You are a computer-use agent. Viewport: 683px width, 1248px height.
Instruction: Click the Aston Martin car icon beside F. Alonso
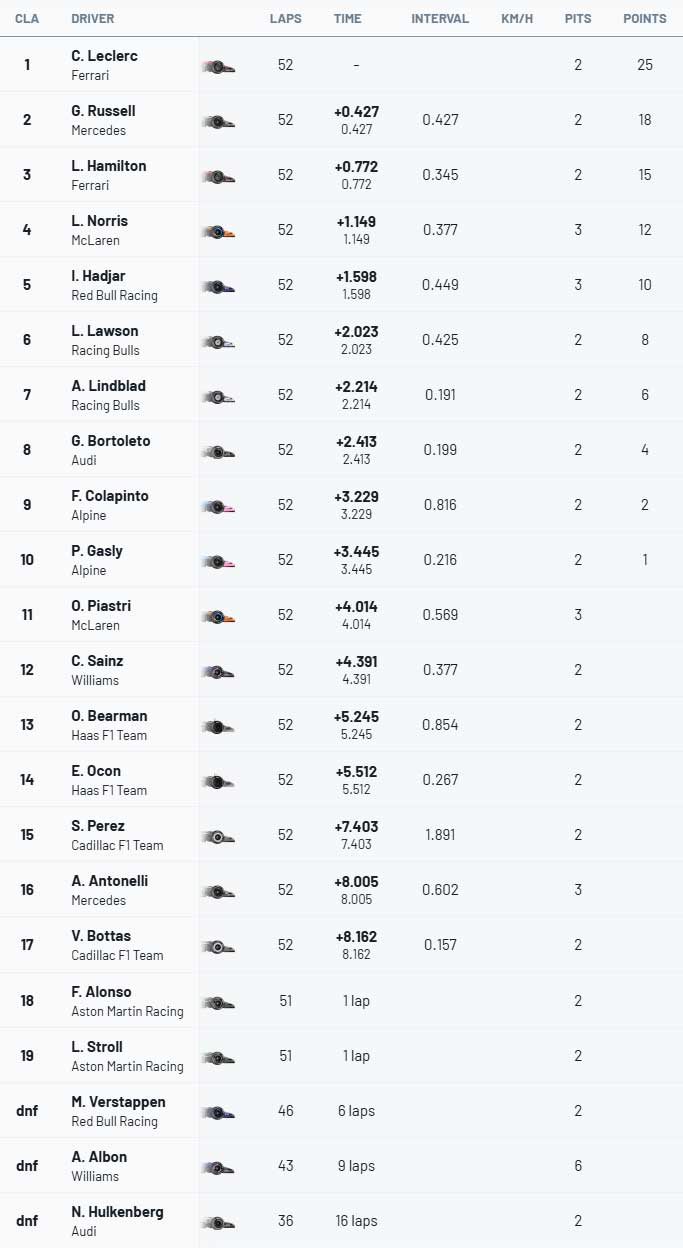(219, 1001)
